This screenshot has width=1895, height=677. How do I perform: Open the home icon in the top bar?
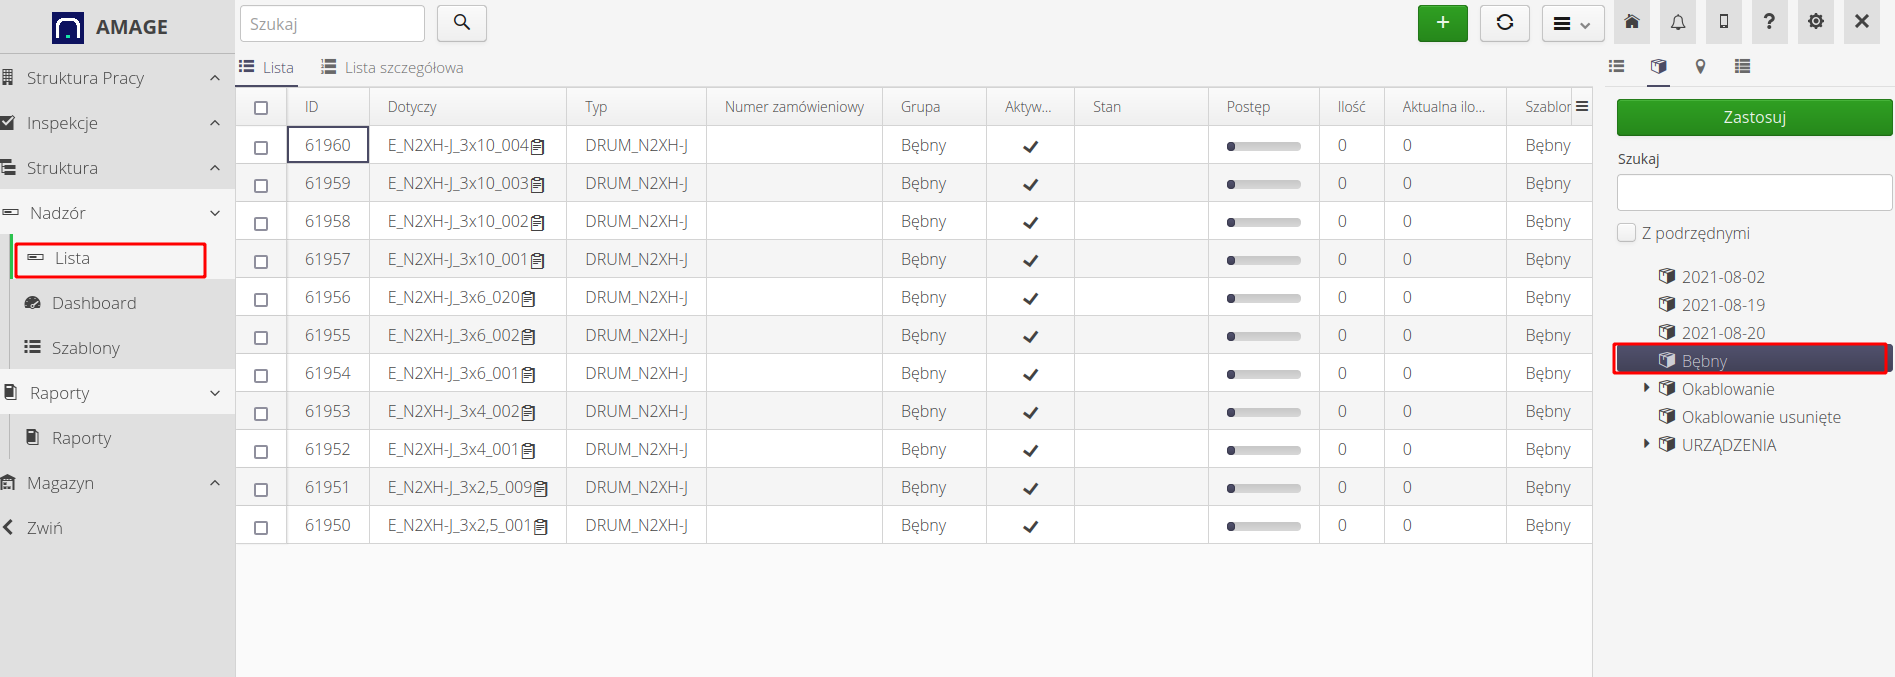point(1631,22)
